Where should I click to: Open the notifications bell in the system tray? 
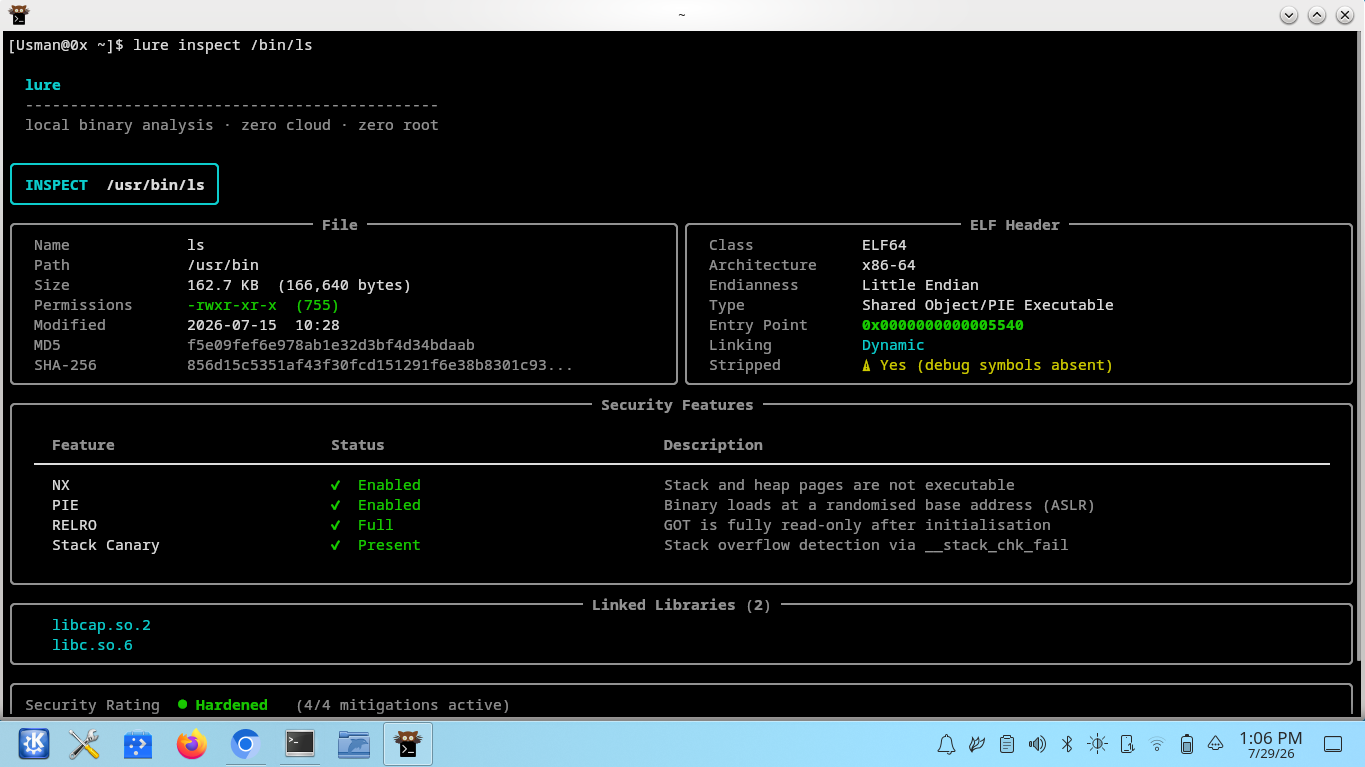pos(946,744)
